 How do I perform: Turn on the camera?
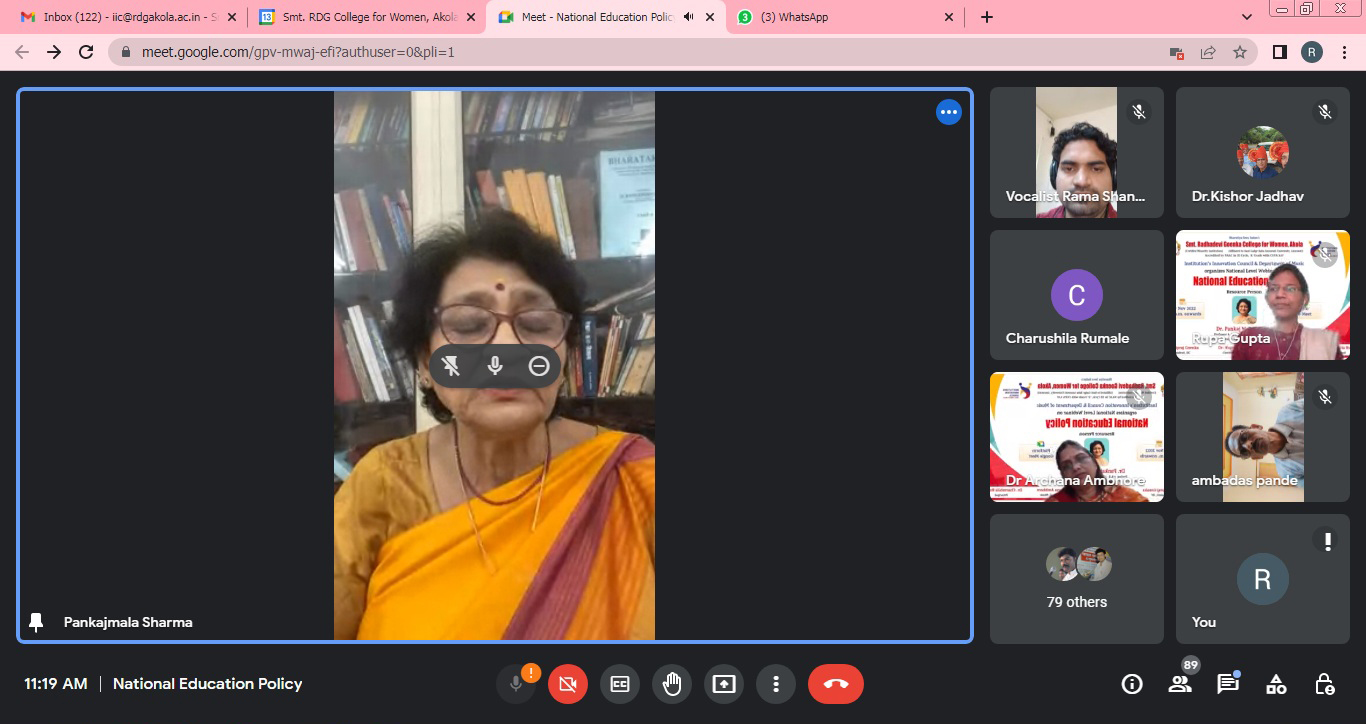568,684
